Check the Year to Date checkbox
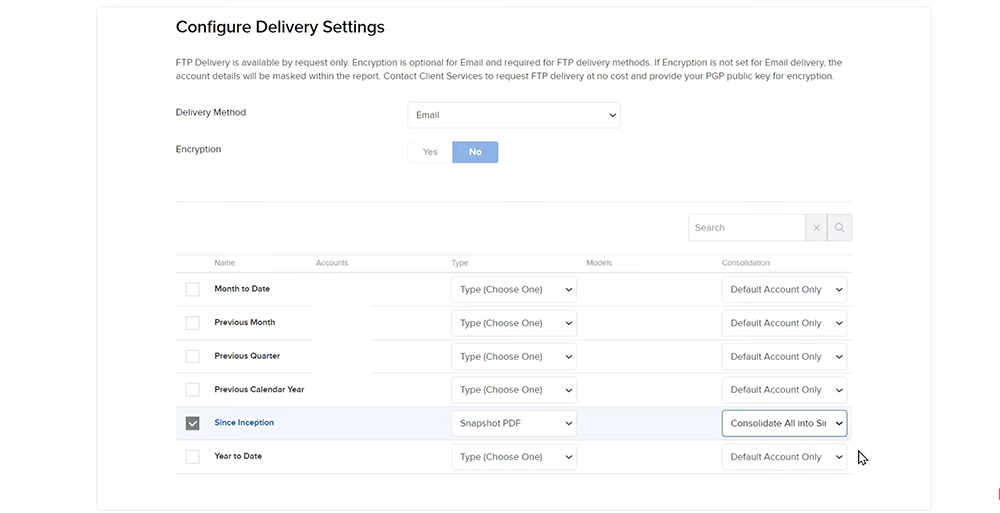 tap(193, 457)
